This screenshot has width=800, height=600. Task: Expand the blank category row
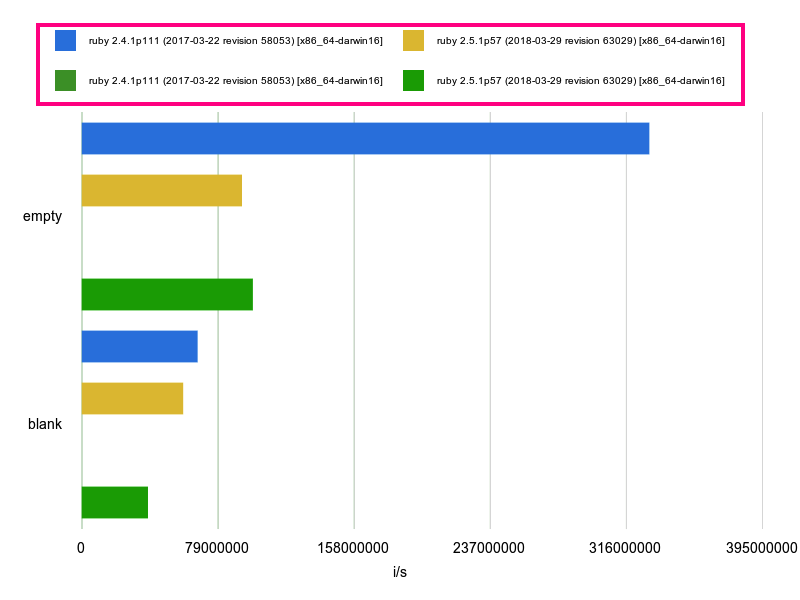coord(44,423)
